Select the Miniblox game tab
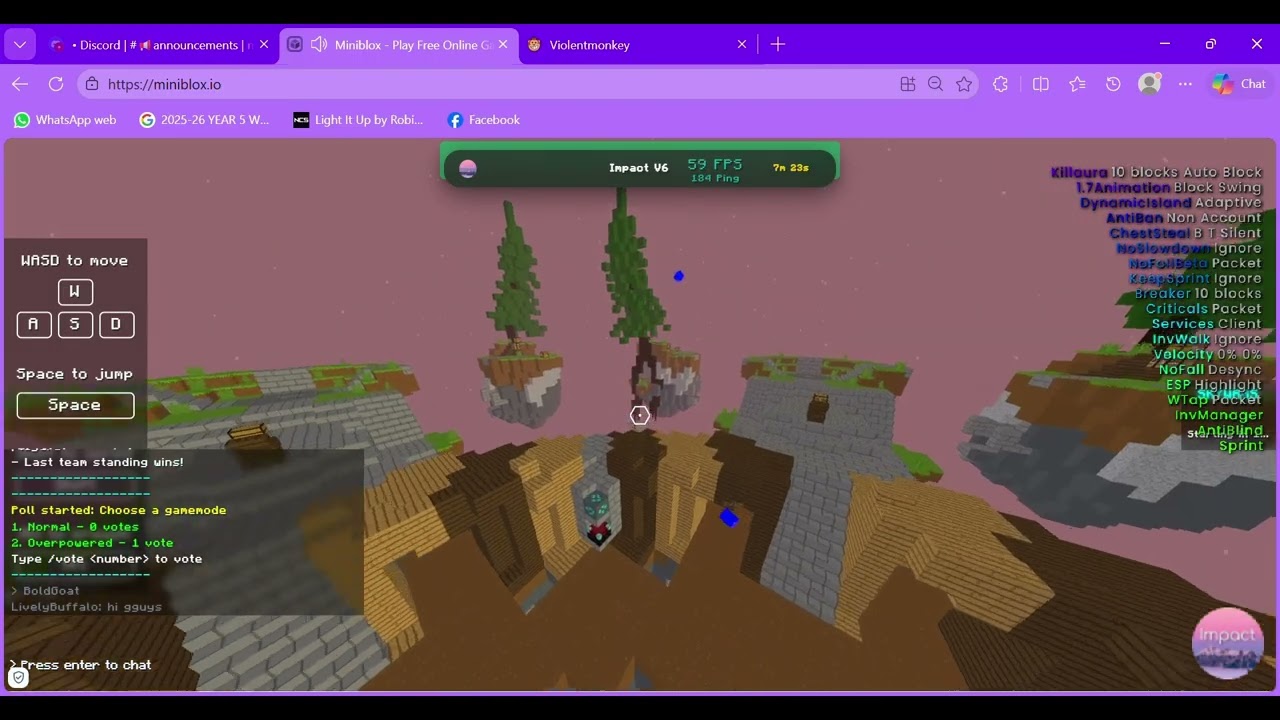Viewport: 1280px width, 720px height. (400, 45)
